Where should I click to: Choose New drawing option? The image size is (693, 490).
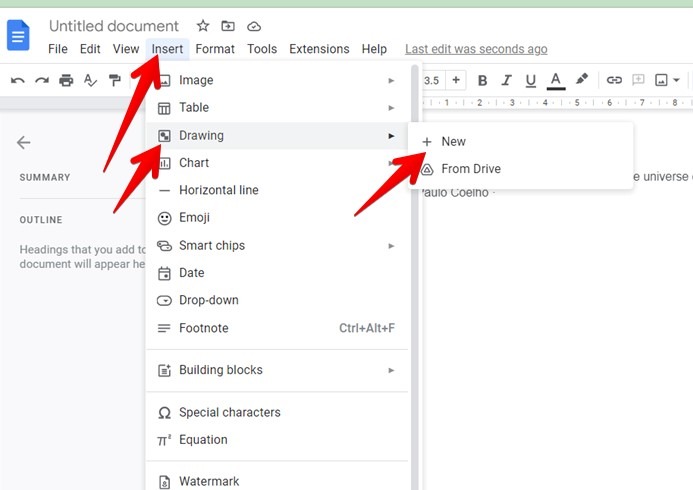(x=521, y=142)
